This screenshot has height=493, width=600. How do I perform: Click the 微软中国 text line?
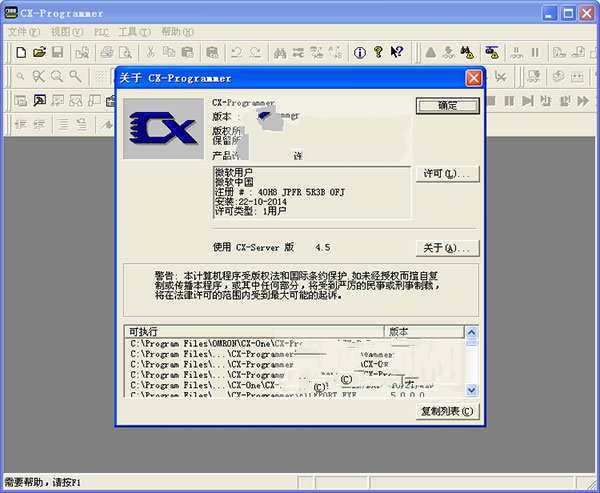234,183
